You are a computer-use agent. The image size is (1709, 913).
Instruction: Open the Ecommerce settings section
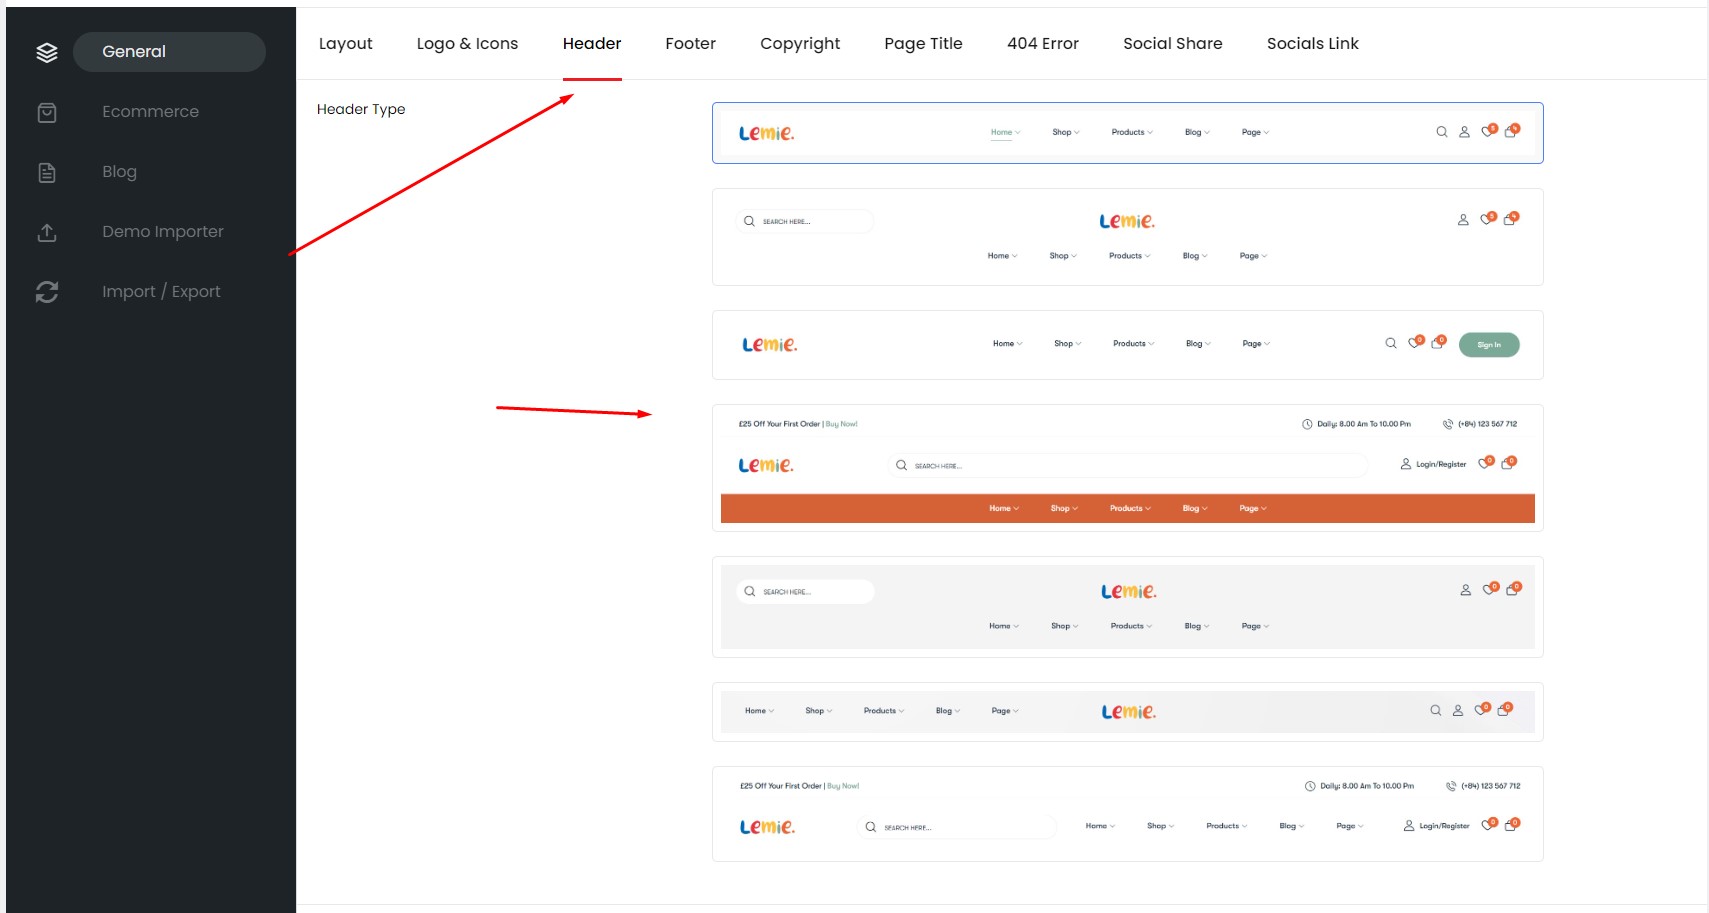[150, 112]
